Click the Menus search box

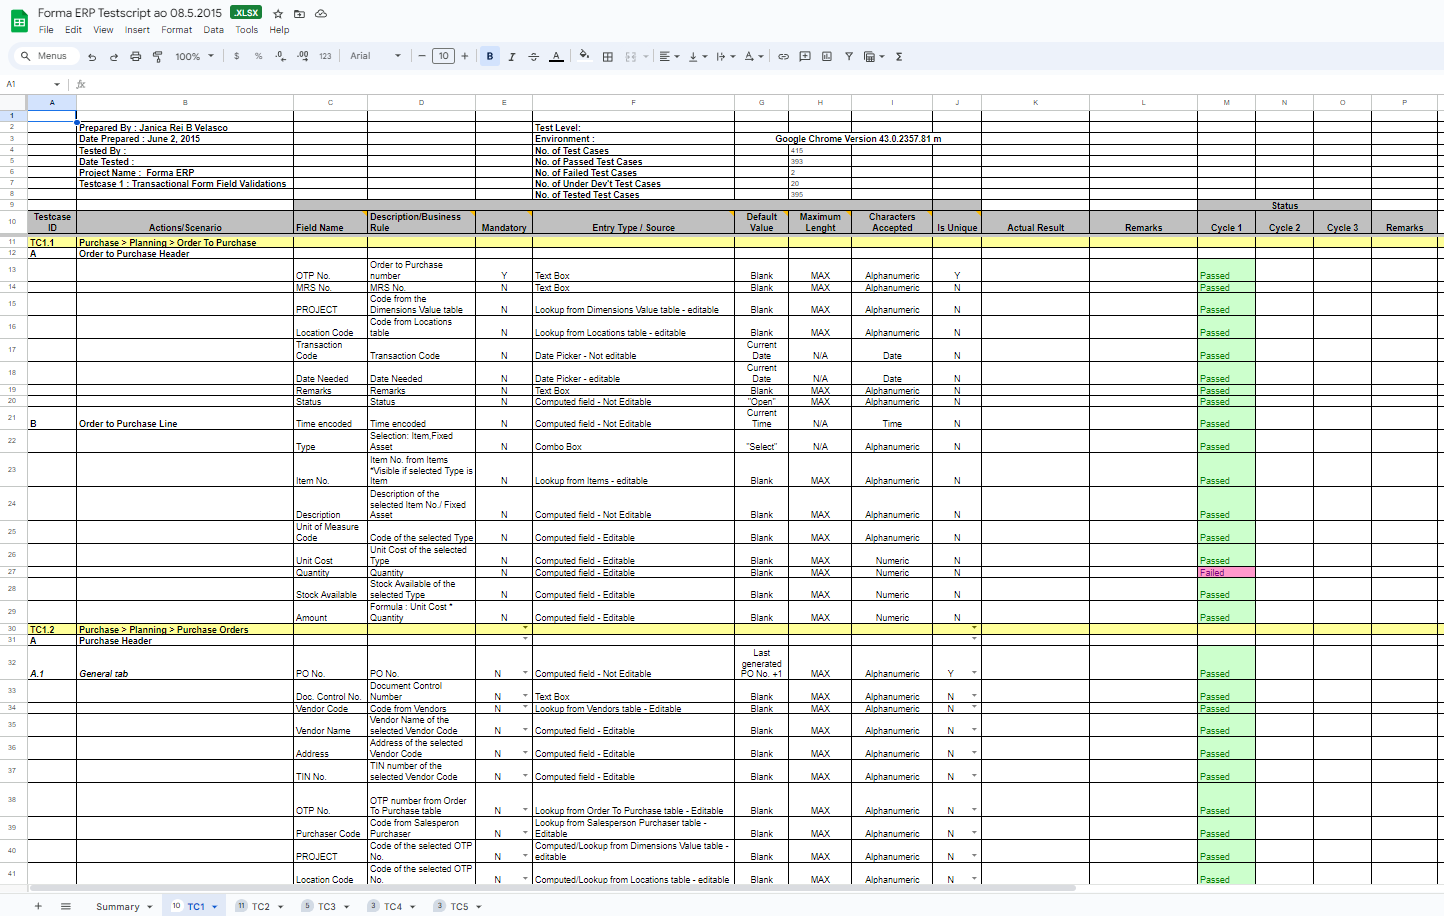coord(45,57)
